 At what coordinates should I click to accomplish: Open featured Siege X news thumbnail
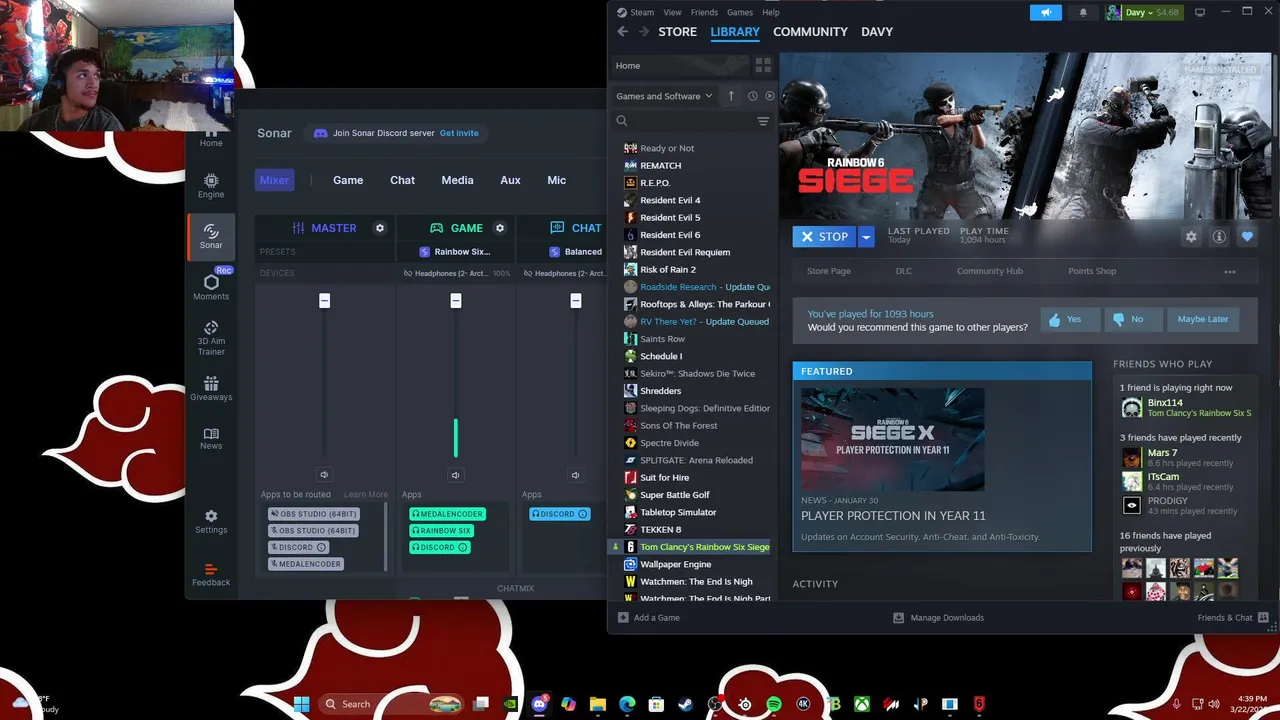coord(892,439)
